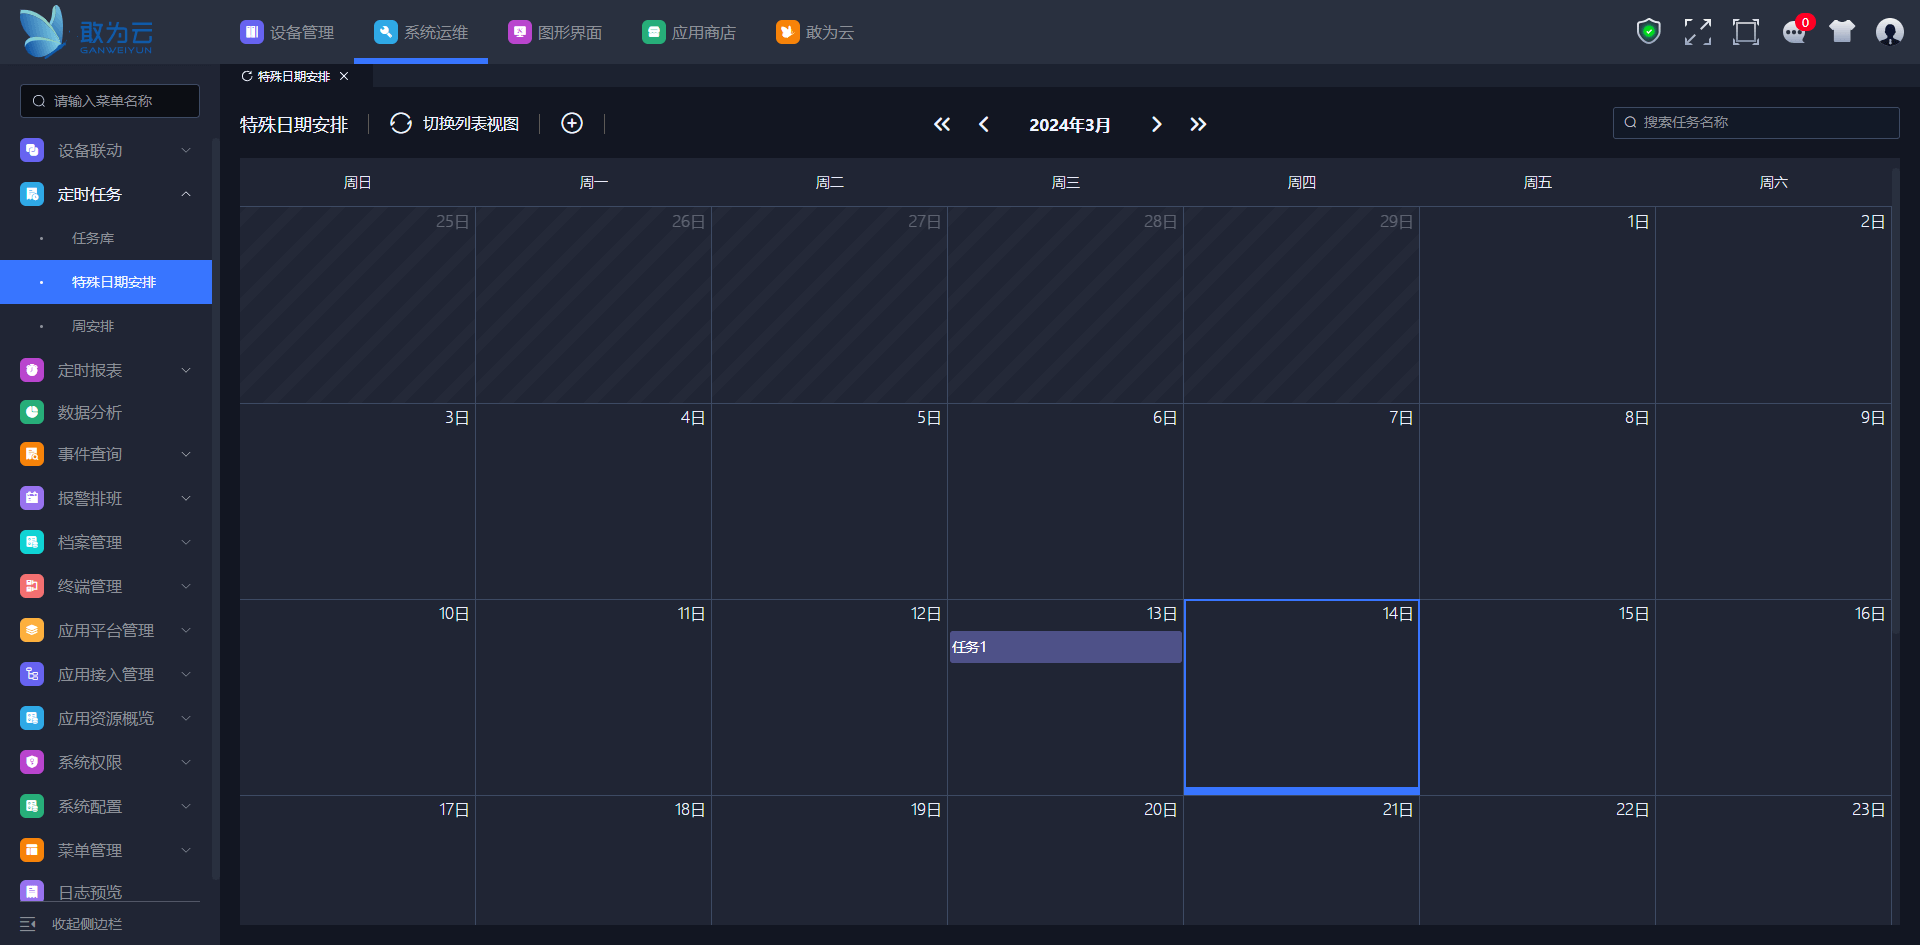
Task: Expand the 定时报表 menu chevron
Action: [x=186, y=370]
